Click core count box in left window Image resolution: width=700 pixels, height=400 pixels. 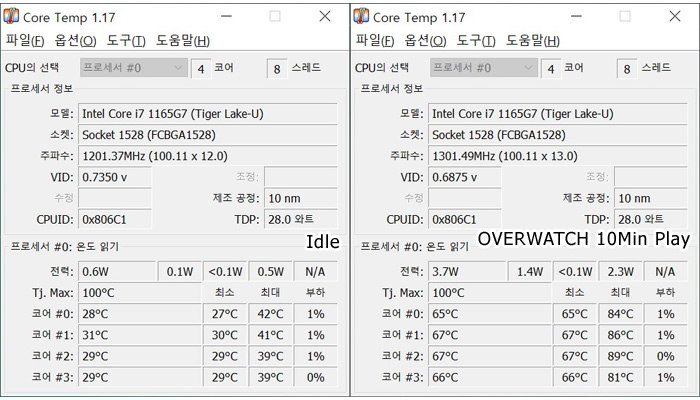tap(201, 69)
